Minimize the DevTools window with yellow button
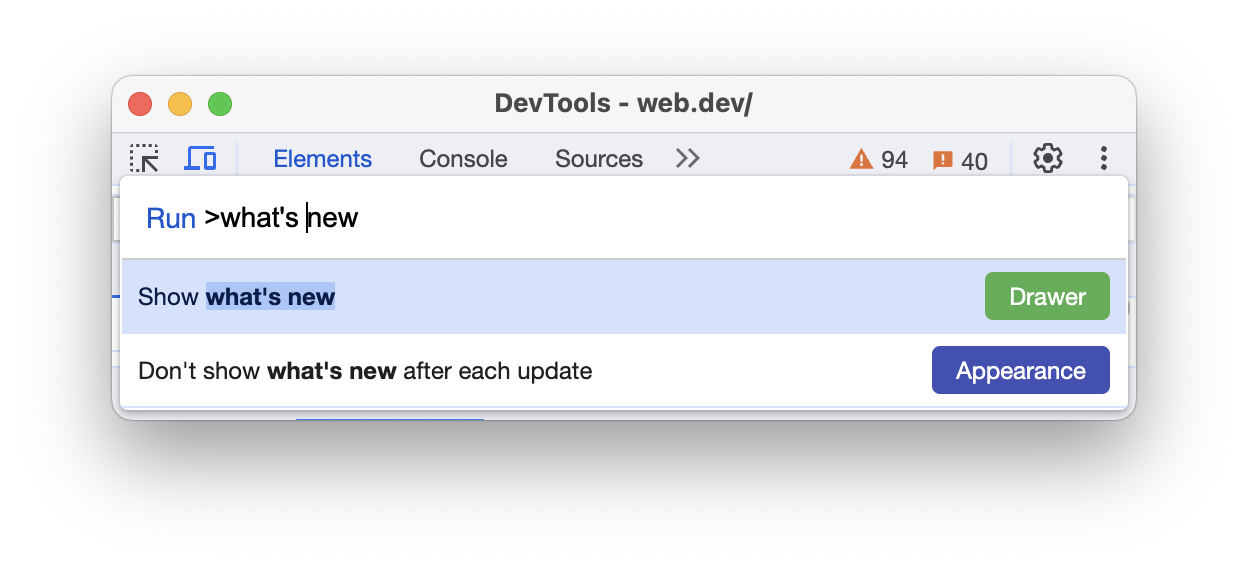1248x568 pixels. [180, 104]
